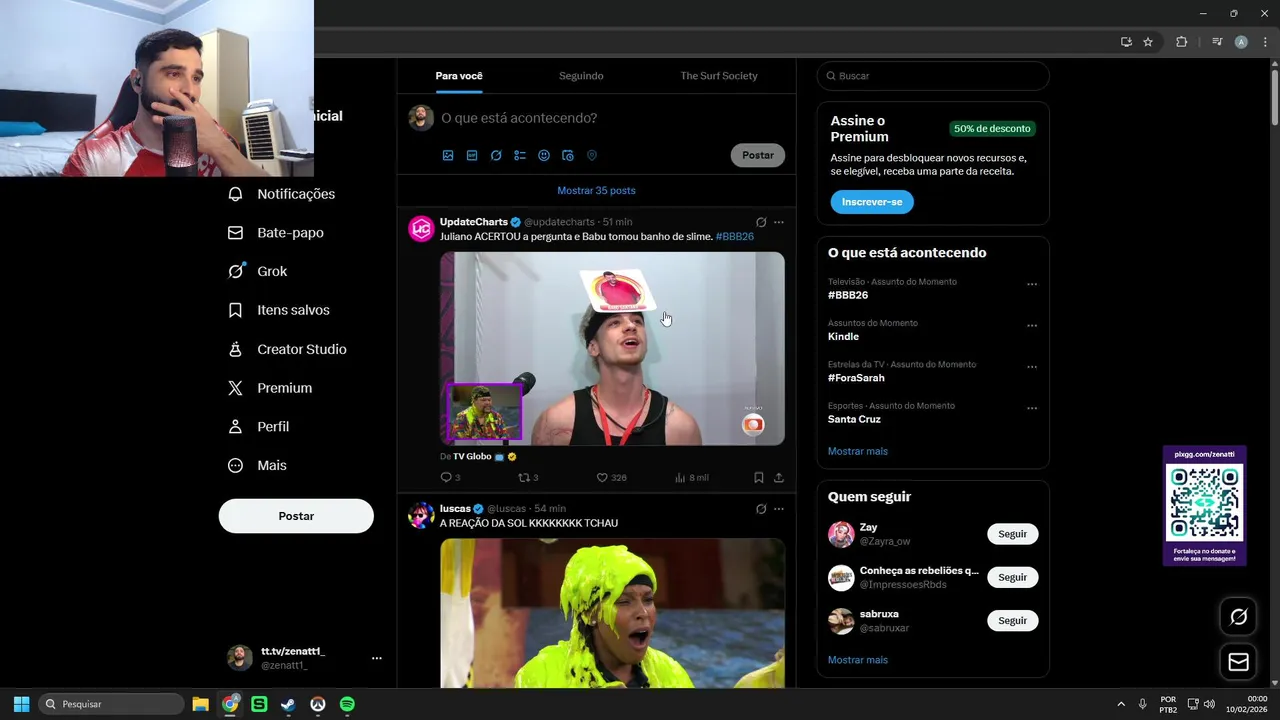This screenshot has height=720, width=1280.
Task: Open more options for Kindle trend
Action: pos(1032,326)
